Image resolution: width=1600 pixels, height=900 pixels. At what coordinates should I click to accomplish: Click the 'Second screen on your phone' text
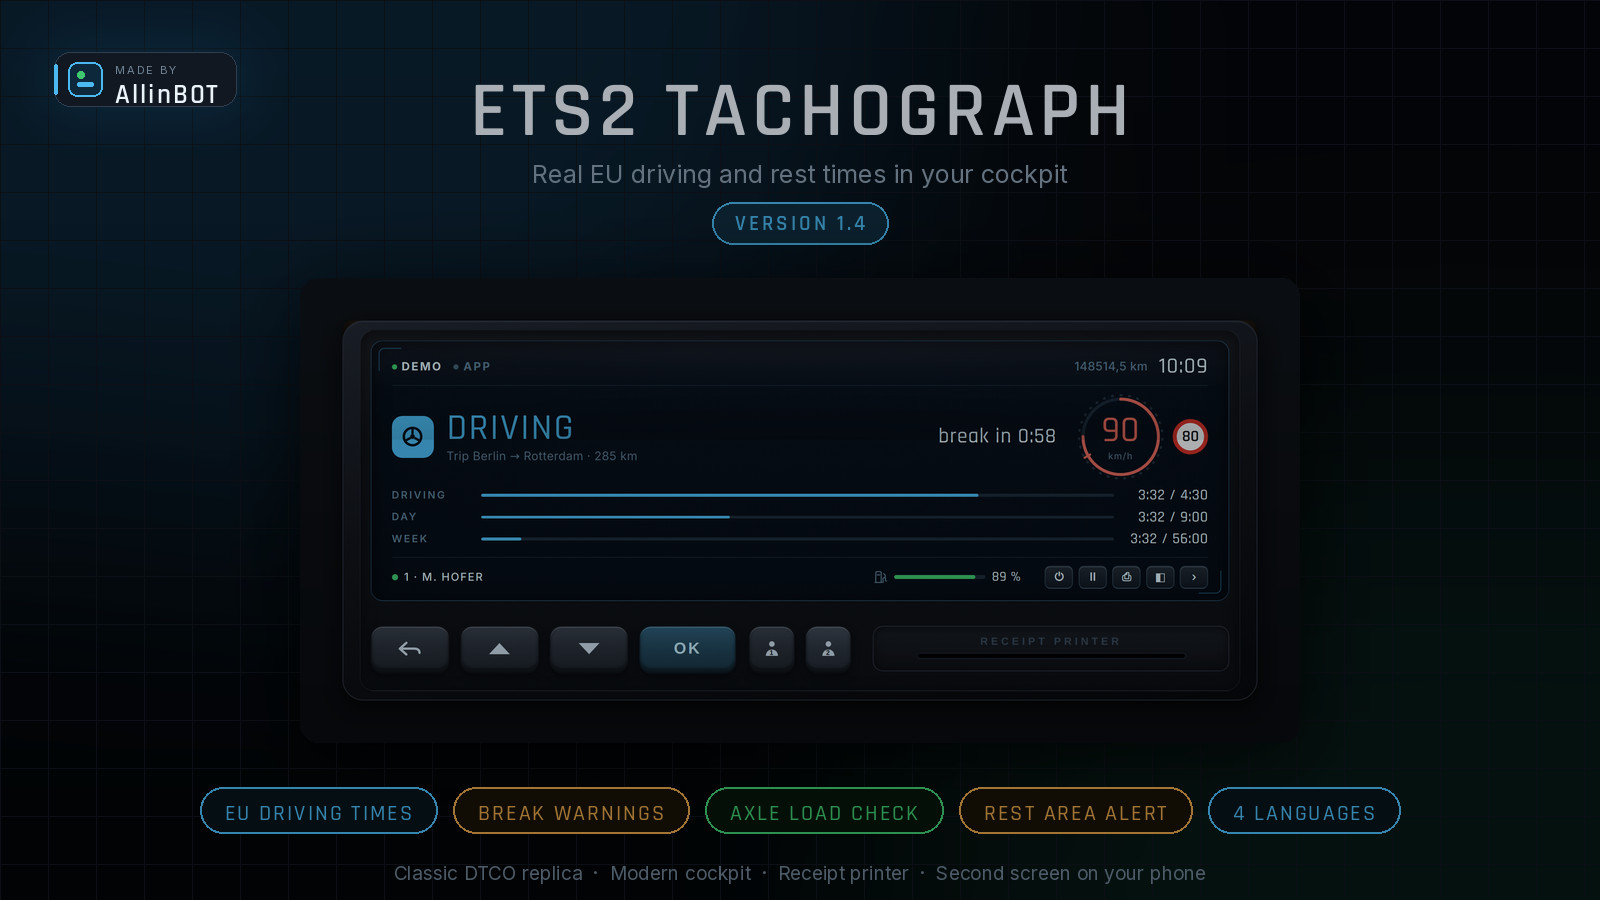click(1071, 873)
